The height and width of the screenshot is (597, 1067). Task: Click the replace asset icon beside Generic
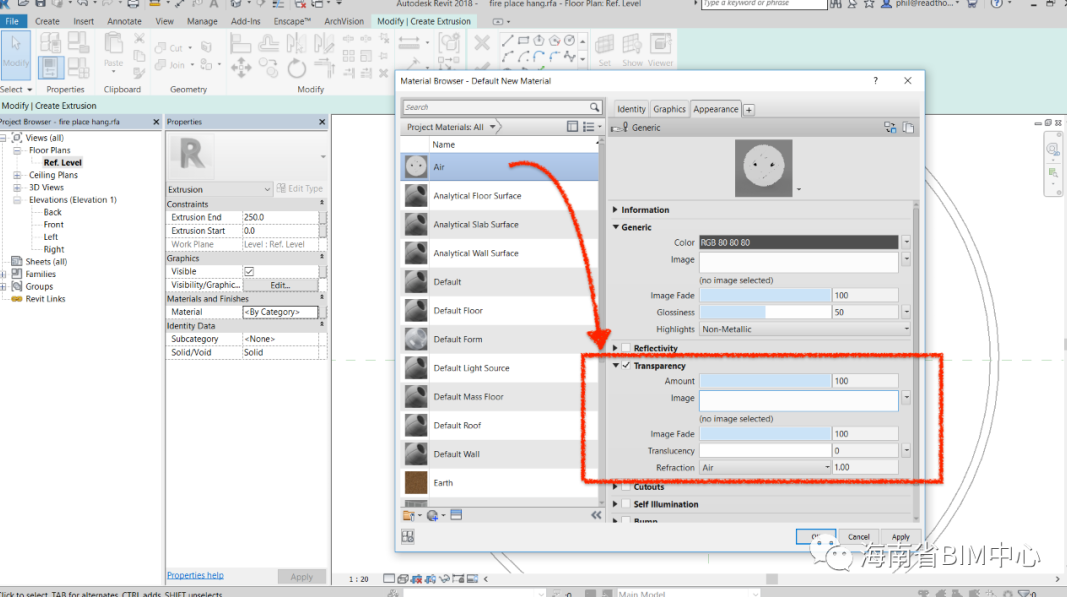[x=890, y=127]
